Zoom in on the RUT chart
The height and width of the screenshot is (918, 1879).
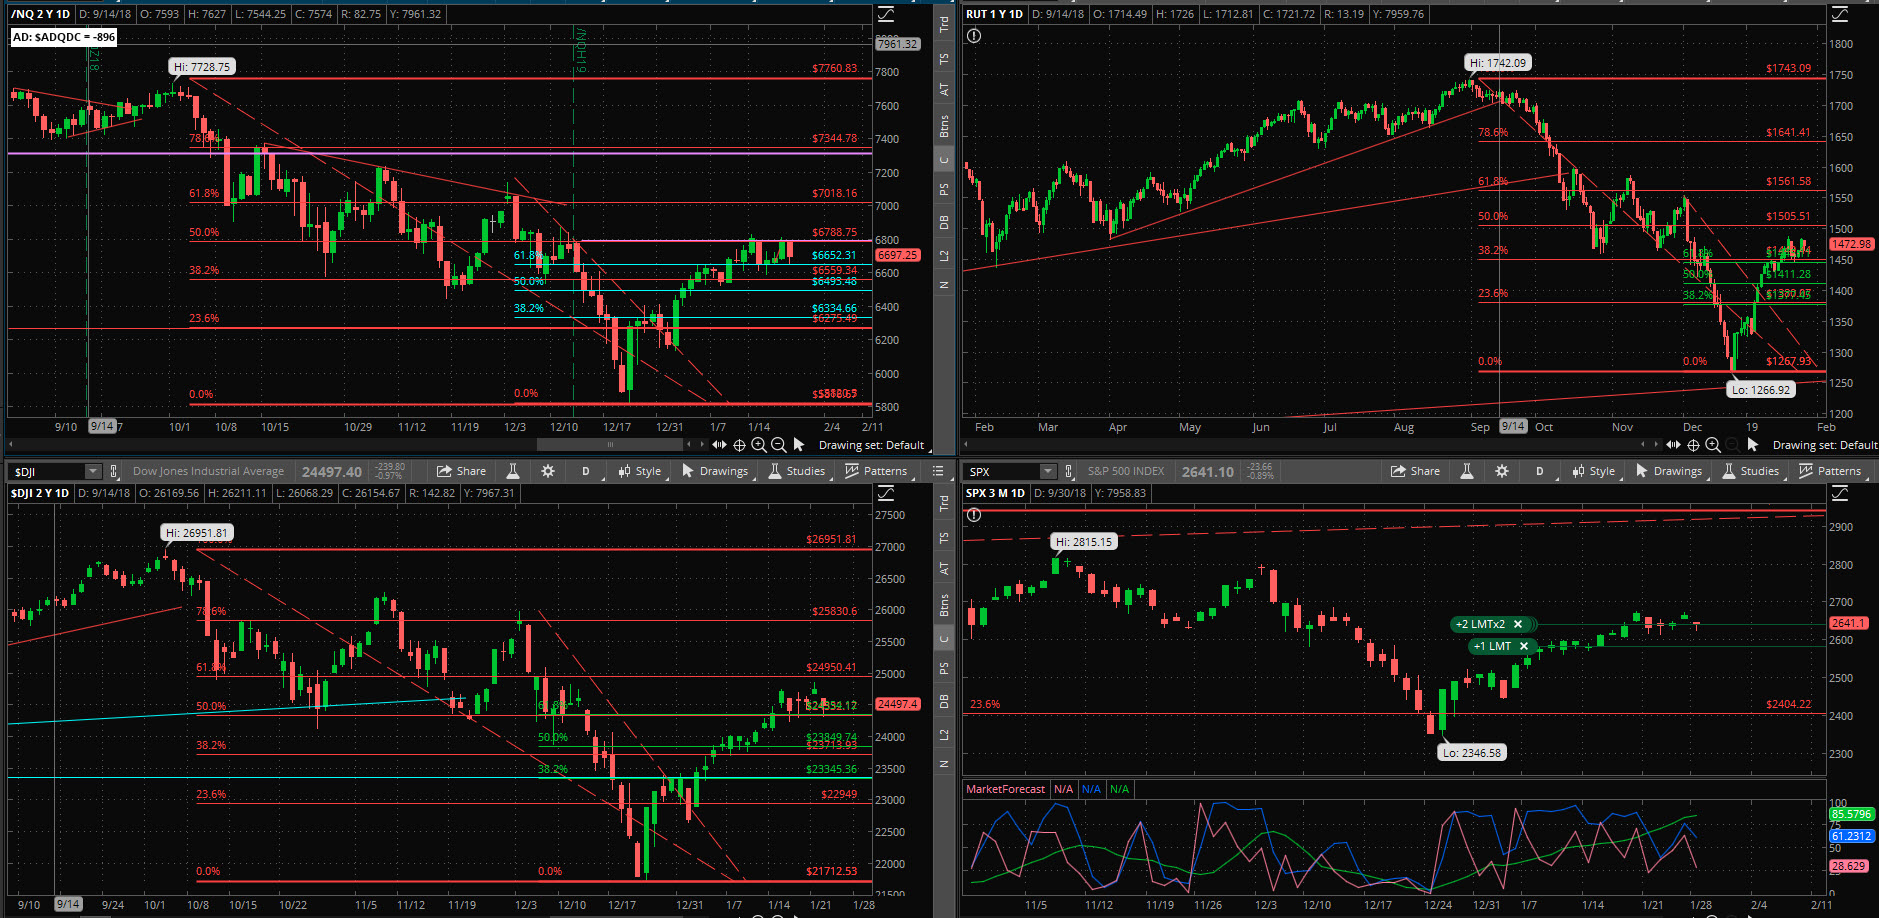(x=1713, y=445)
